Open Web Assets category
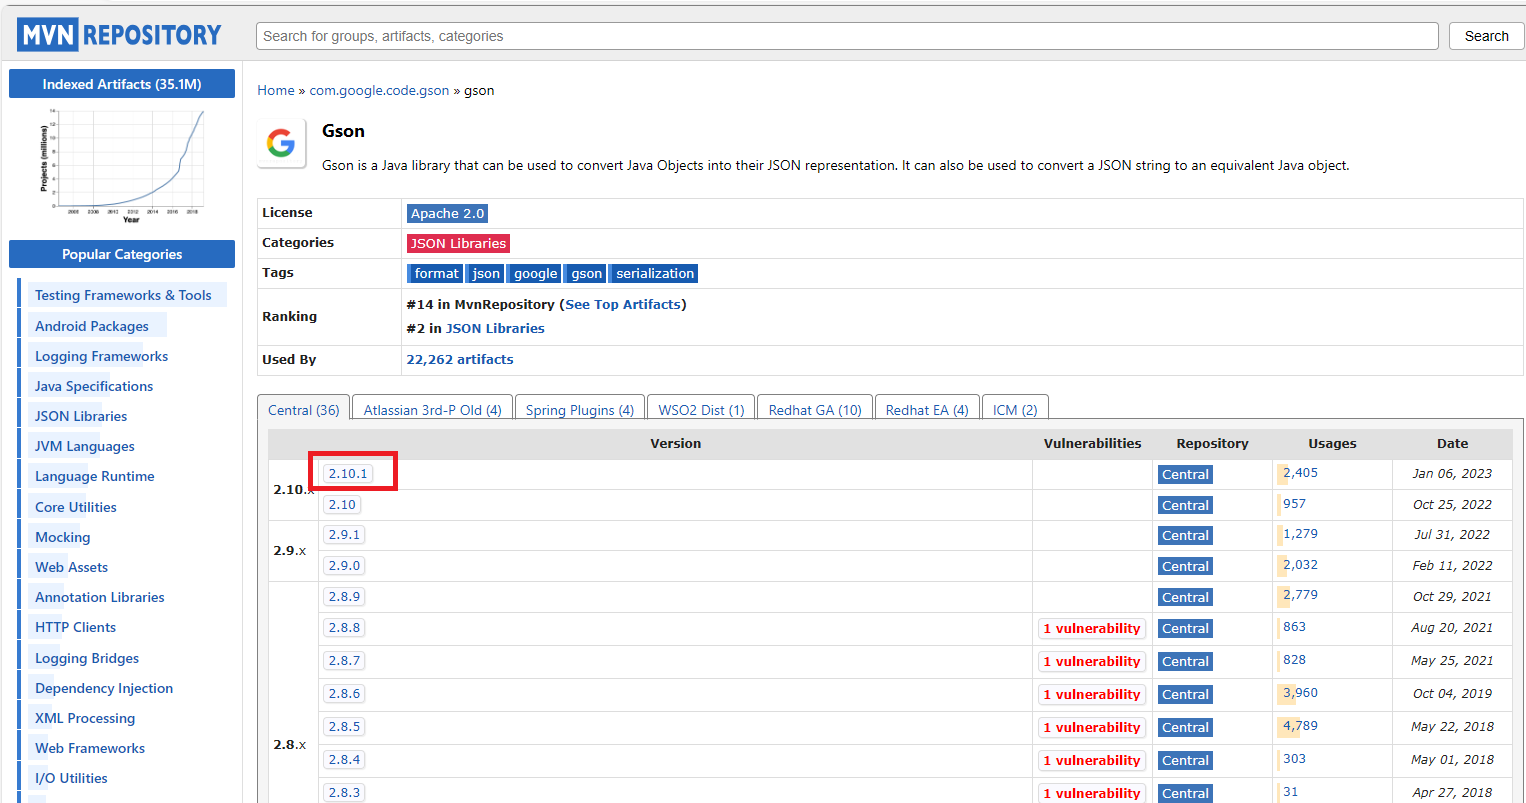Image resolution: width=1526 pixels, height=803 pixels. click(71, 567)
